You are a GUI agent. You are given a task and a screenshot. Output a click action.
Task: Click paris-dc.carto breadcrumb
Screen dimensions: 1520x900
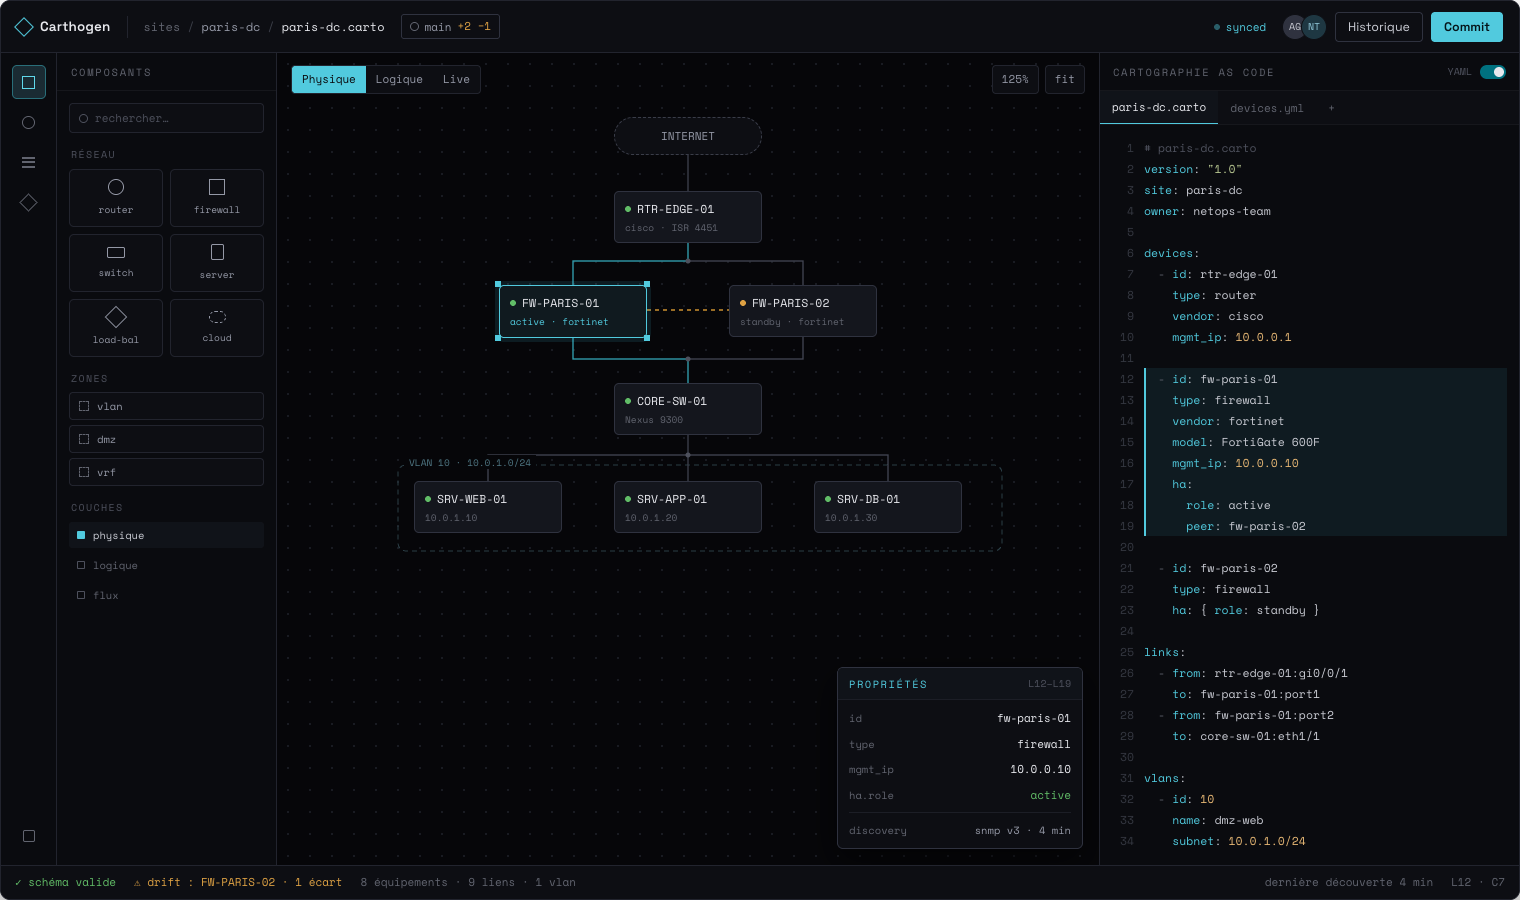click(x=333, y=27)
